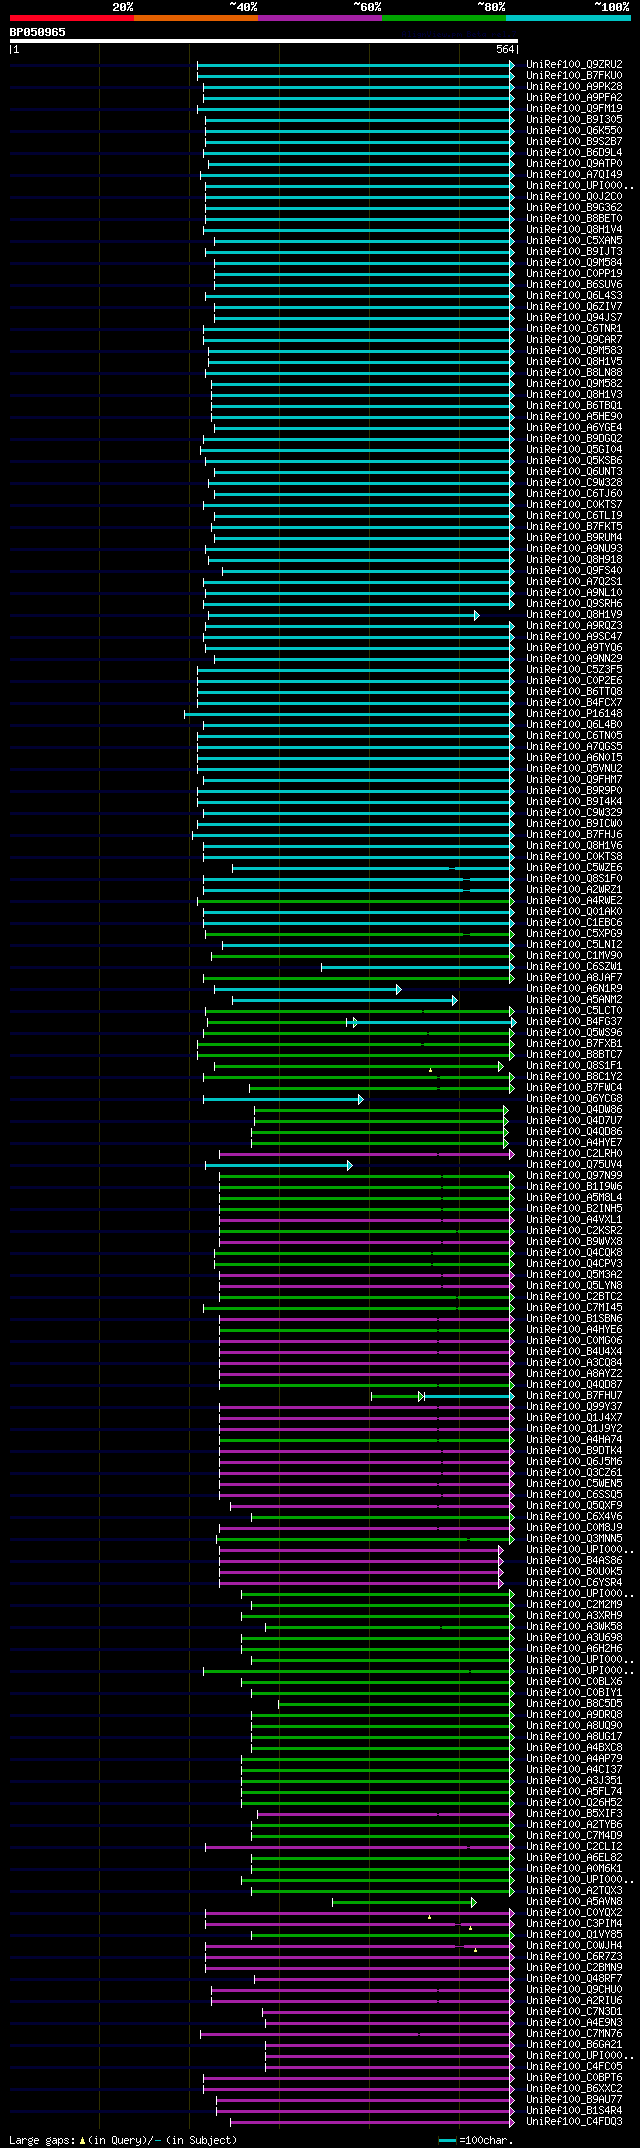Image resolution: width=640 pixels, height=2148 pixels.
Task: Select the UniRef100_C6SZW1 label
Action: click(574, 966)
